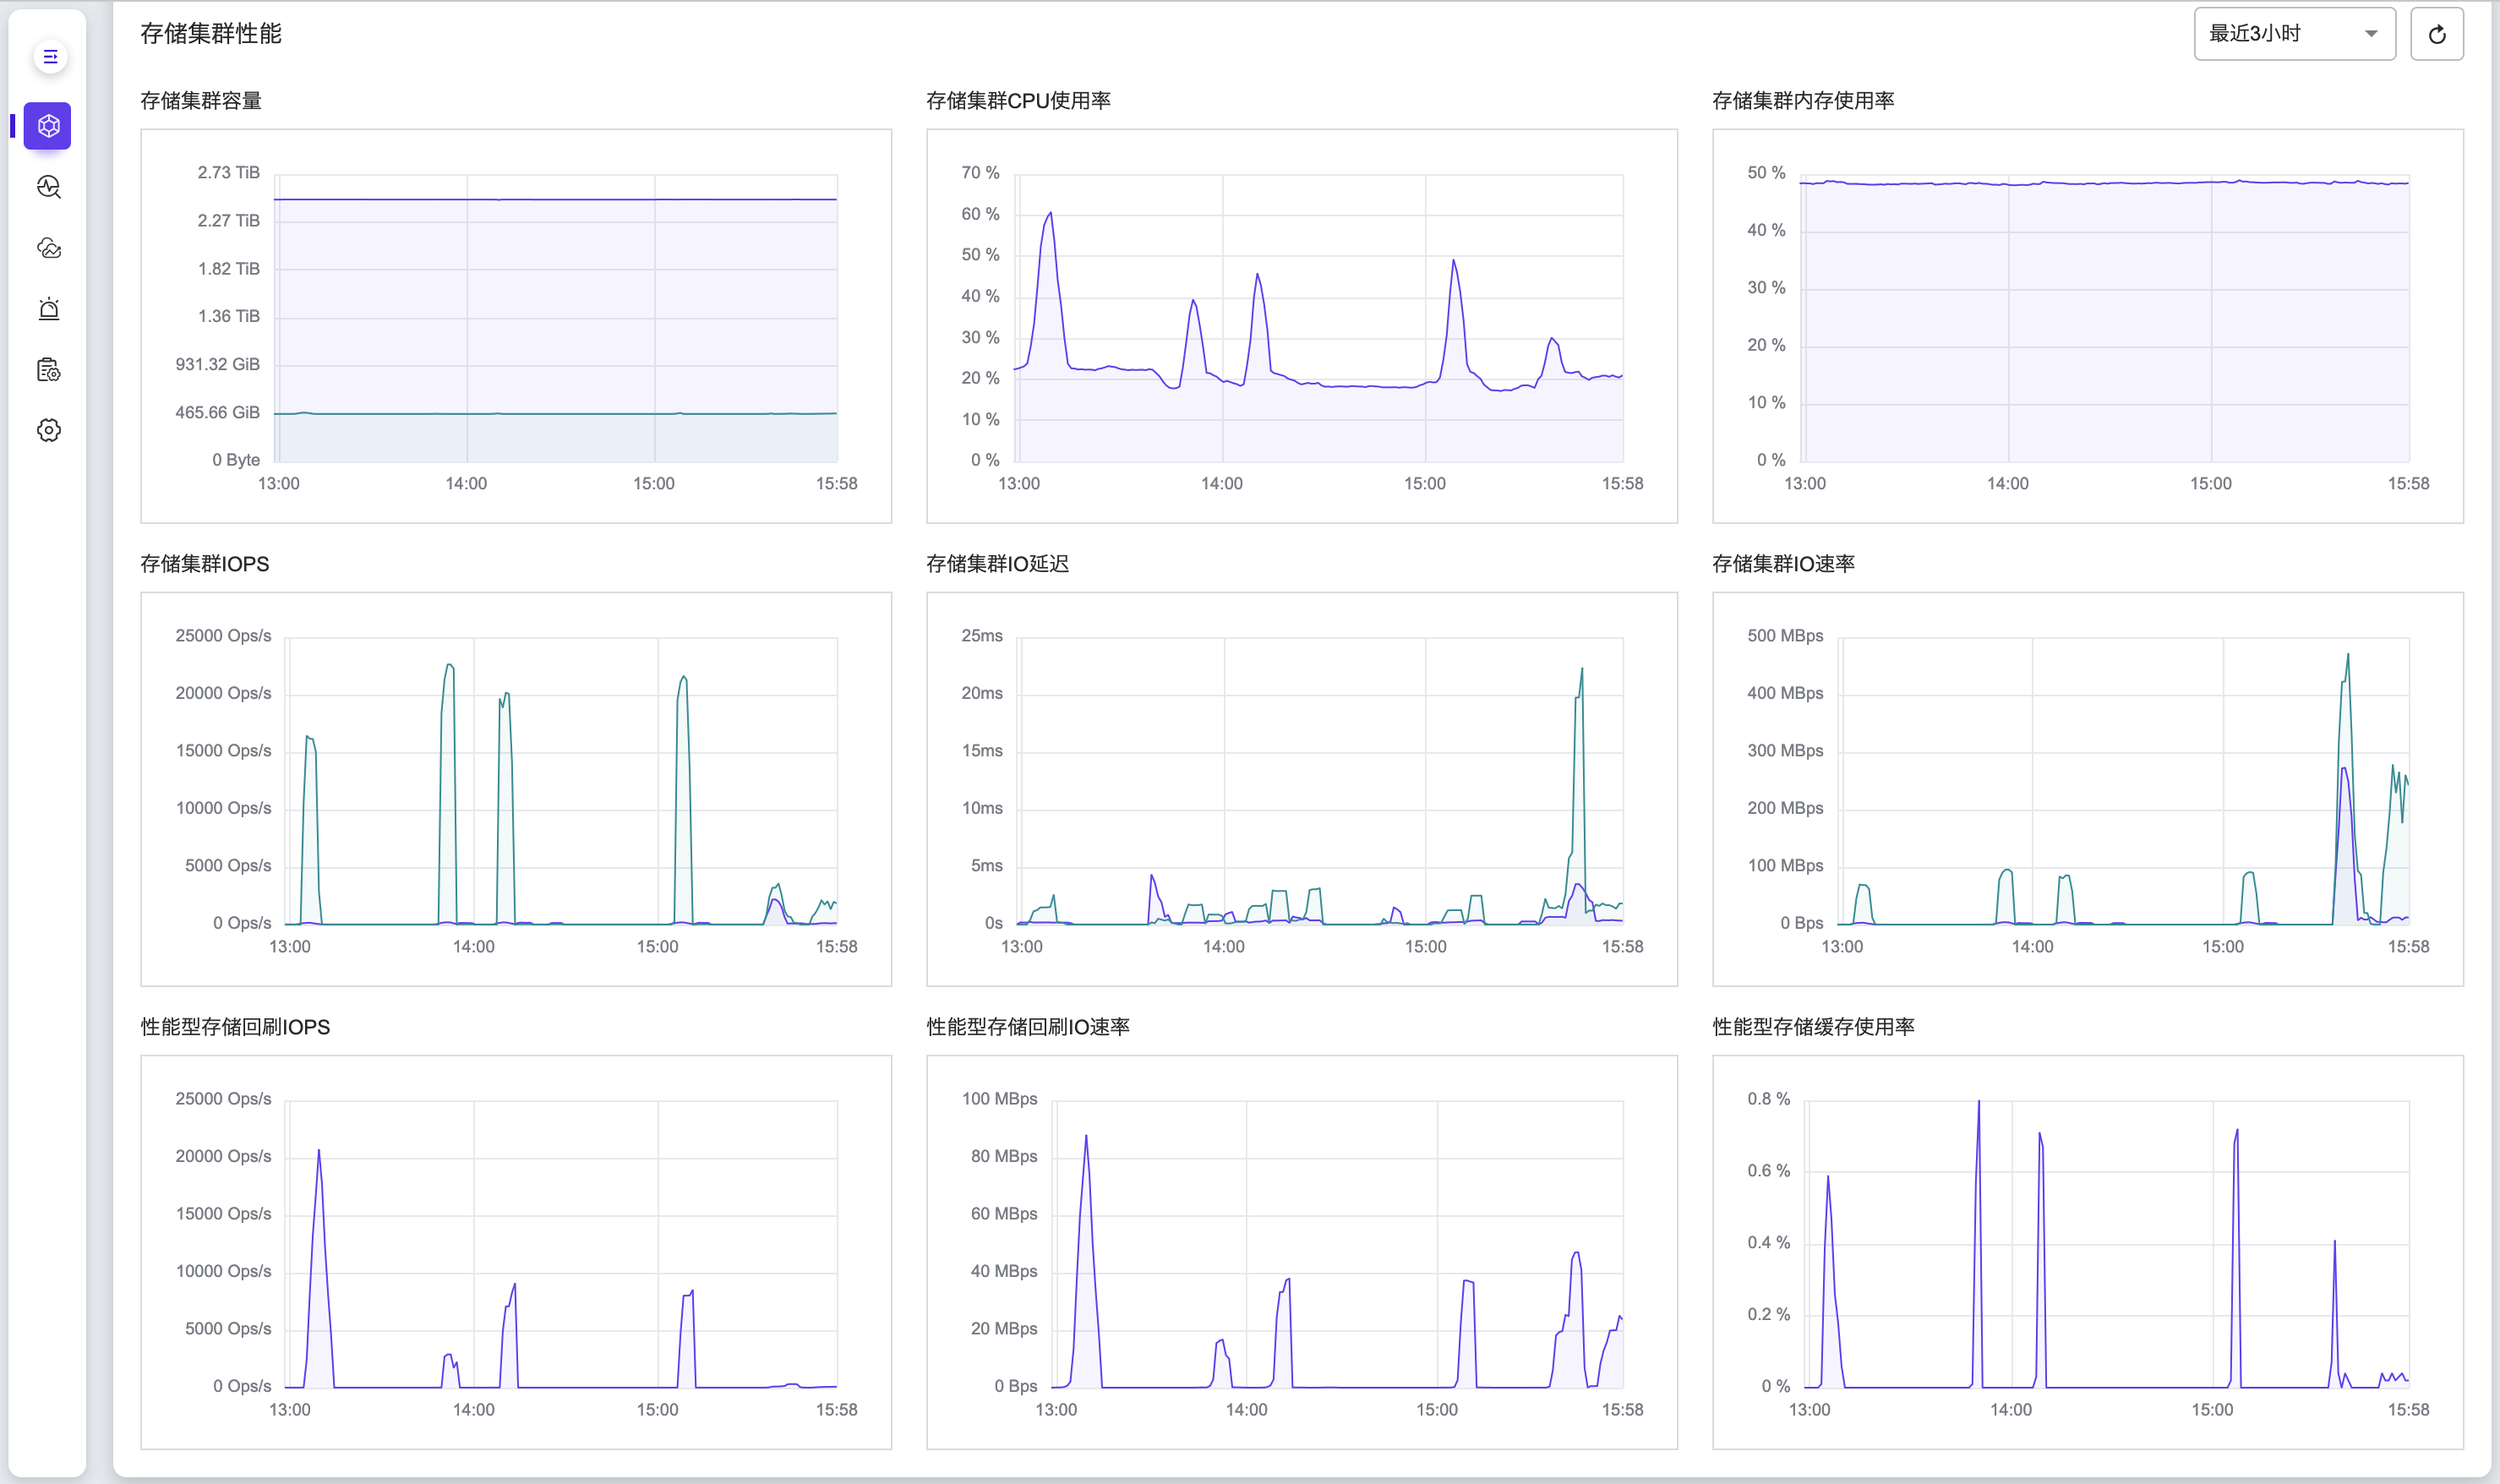This screenshot has height=1484, width=2500.
Task: Click the 15ms label on IO latency chart
Action: (x=982, y=751)
